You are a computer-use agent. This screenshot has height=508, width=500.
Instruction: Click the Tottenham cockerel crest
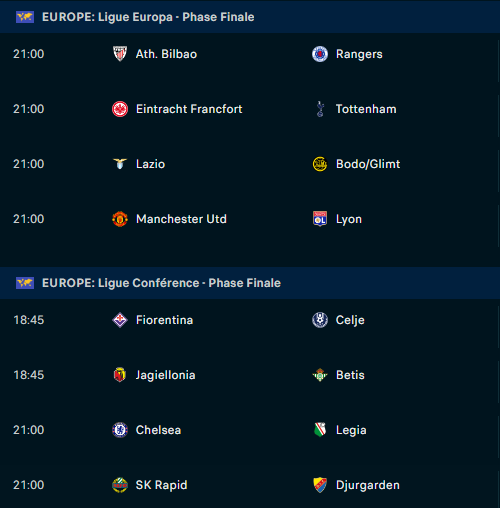click(320, 109)
